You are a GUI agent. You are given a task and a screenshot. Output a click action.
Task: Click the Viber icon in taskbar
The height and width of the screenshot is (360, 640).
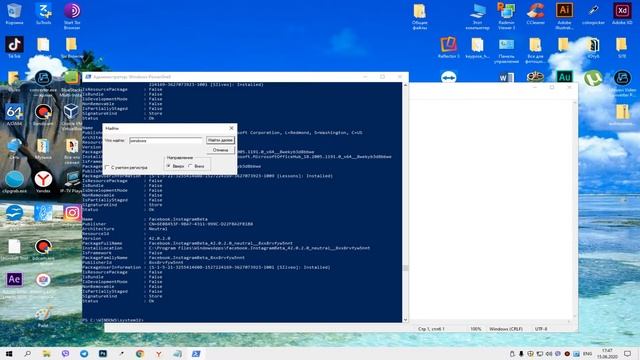click(x=65, y=353)
